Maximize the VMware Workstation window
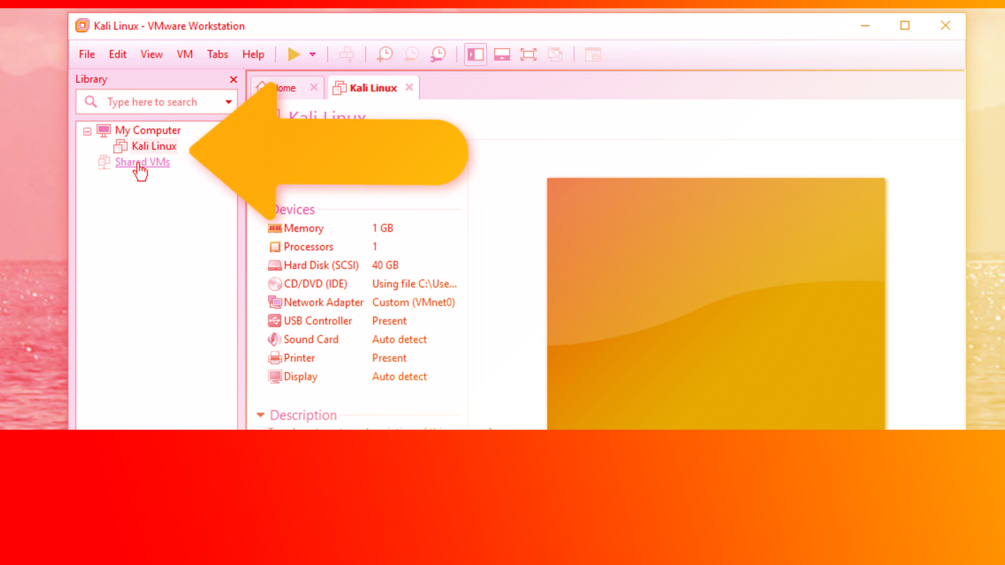 (x=905, y=26)
